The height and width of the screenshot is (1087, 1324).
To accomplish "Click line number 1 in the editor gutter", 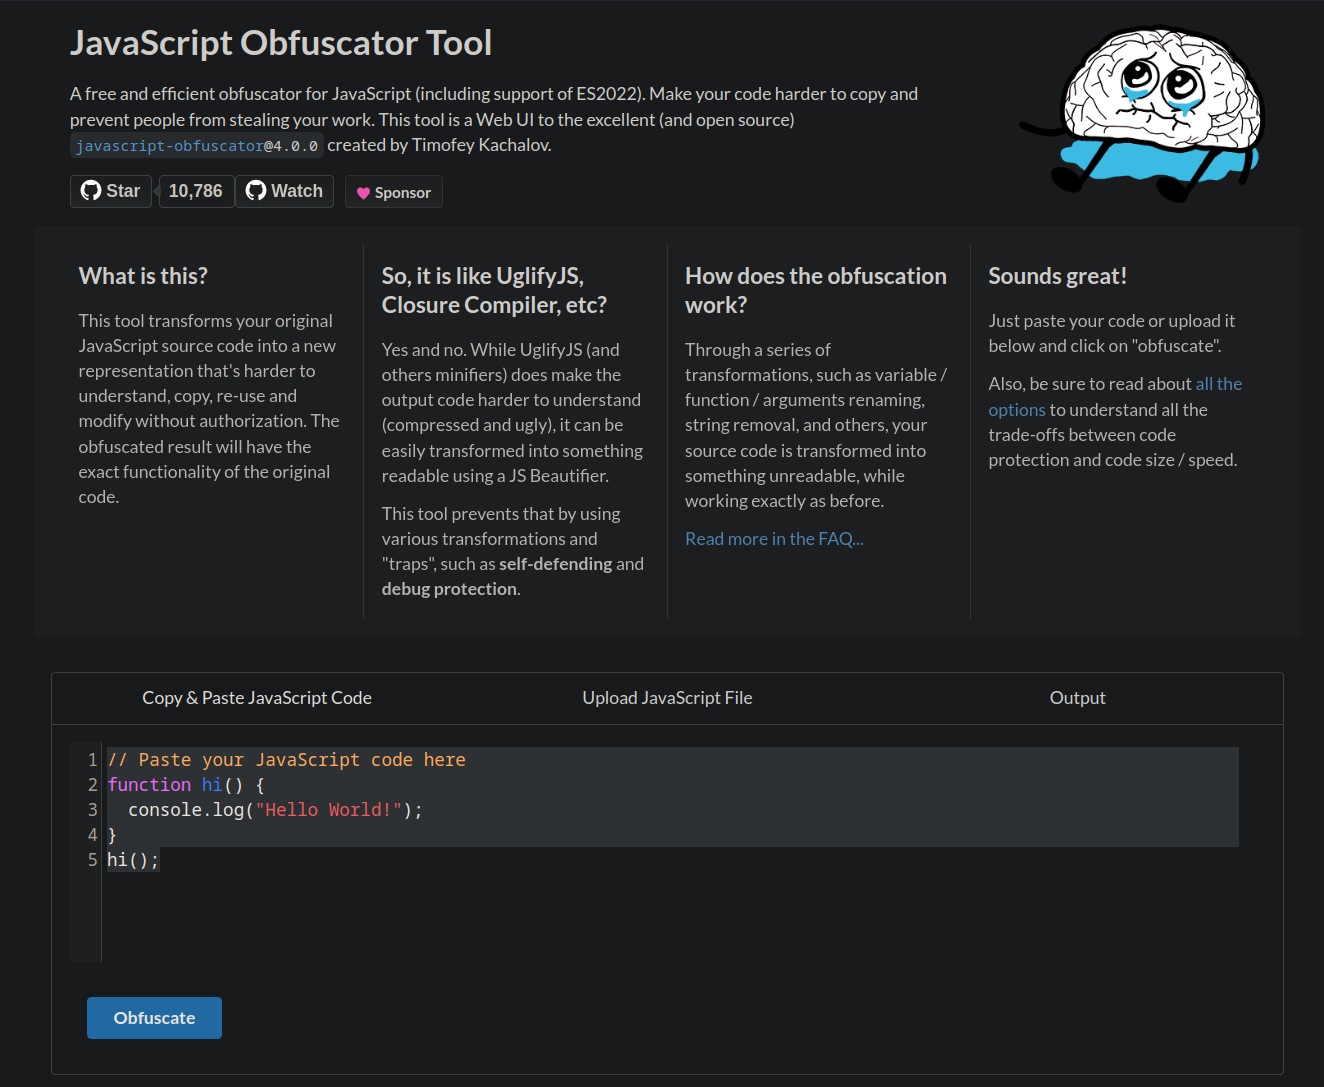I will 92,760.
